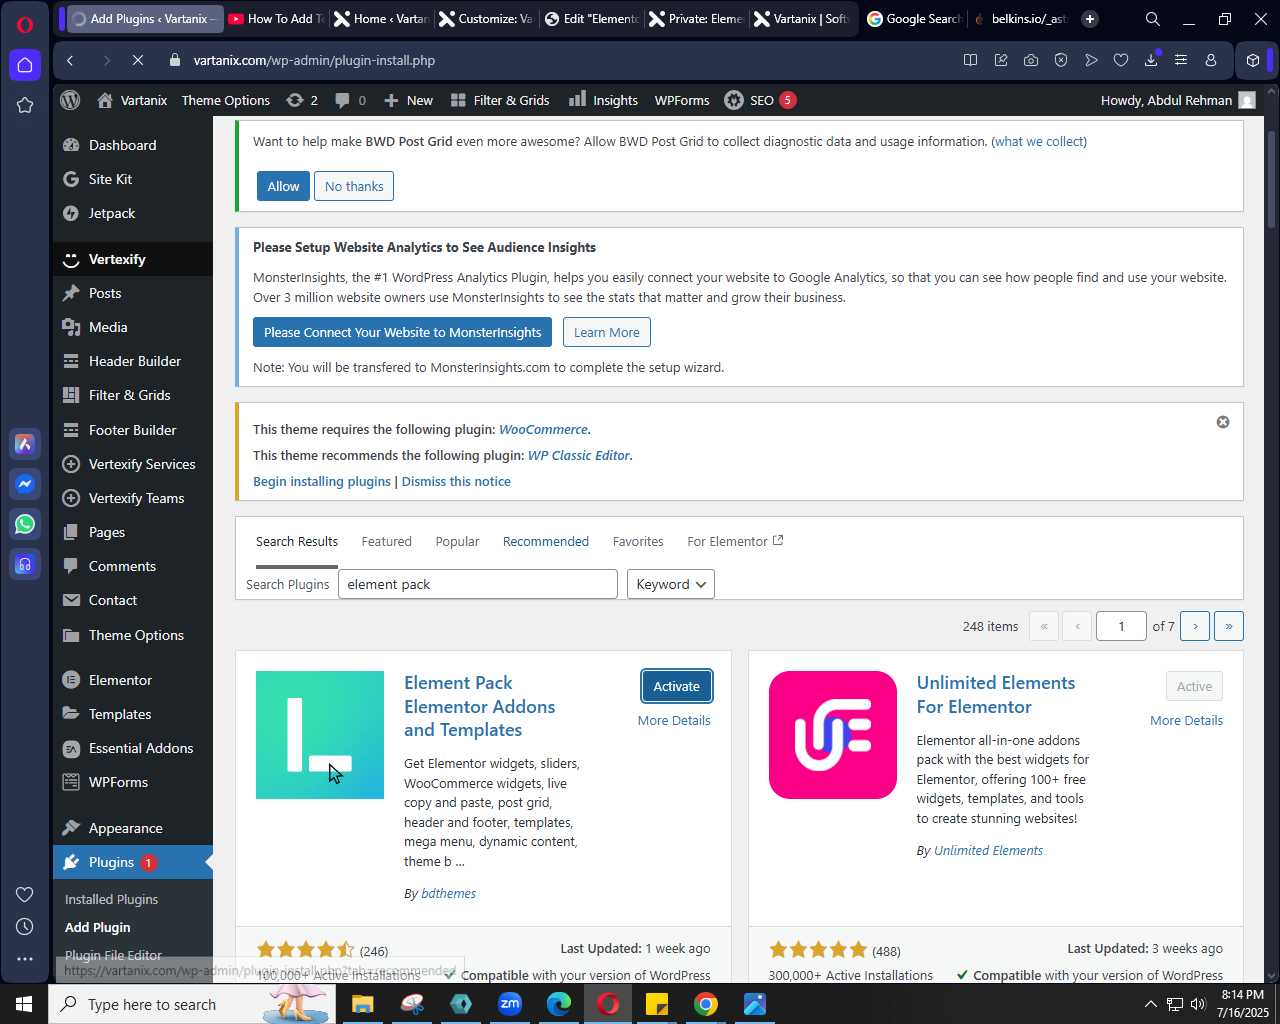Screen dimensions: 1280x1024
Task: Open the 'what we collect' link
Action: click(1039, 142)
